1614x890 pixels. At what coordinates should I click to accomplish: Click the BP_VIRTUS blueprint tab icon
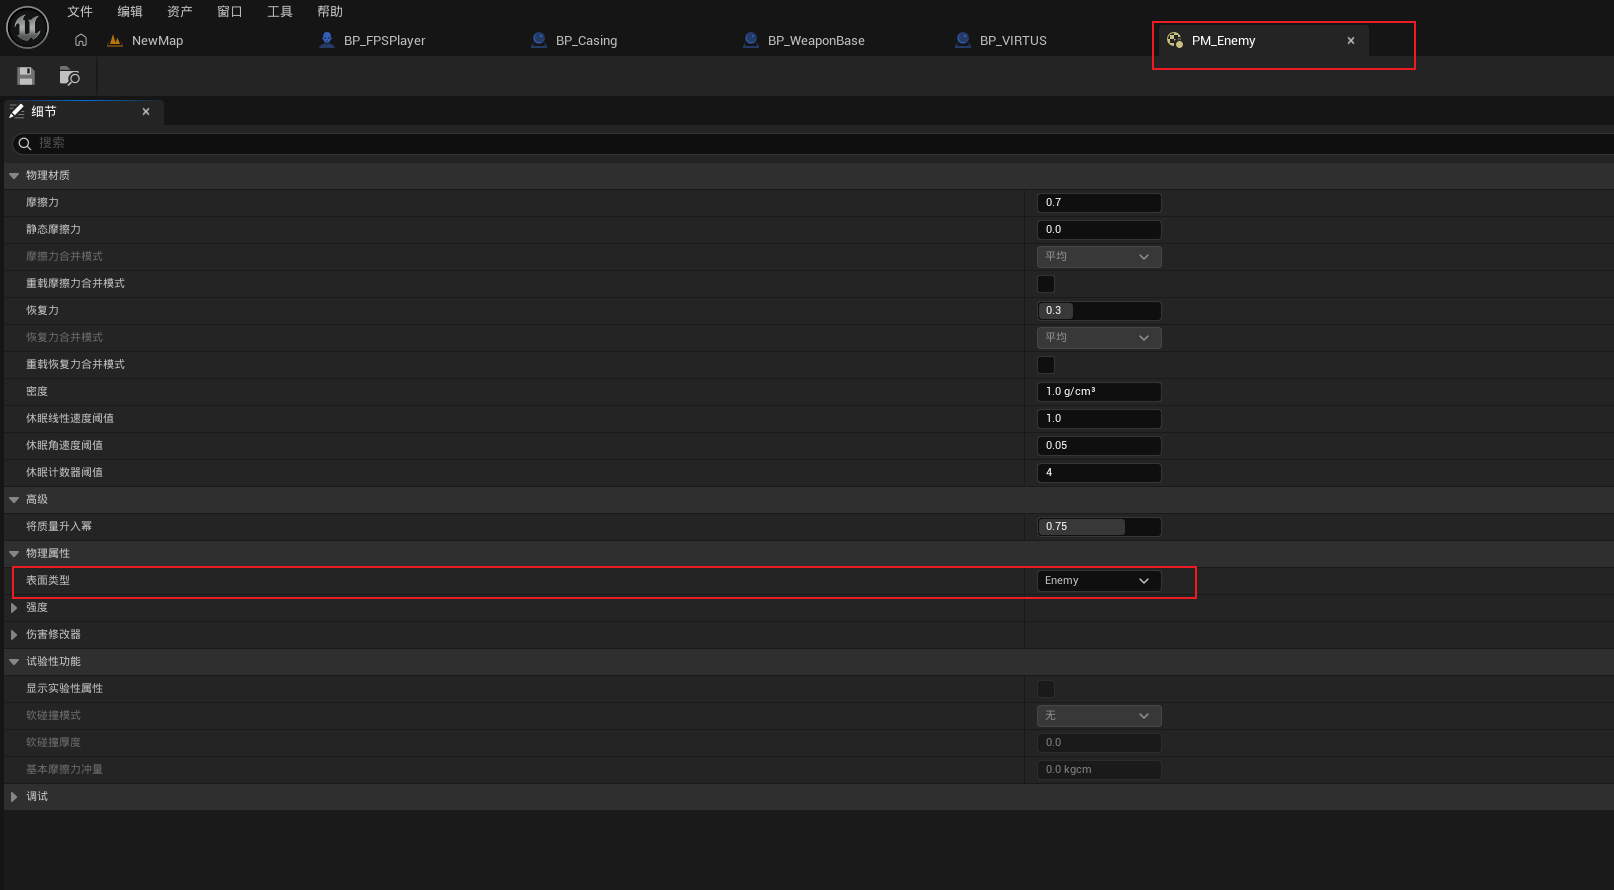(x=963, y=40)
